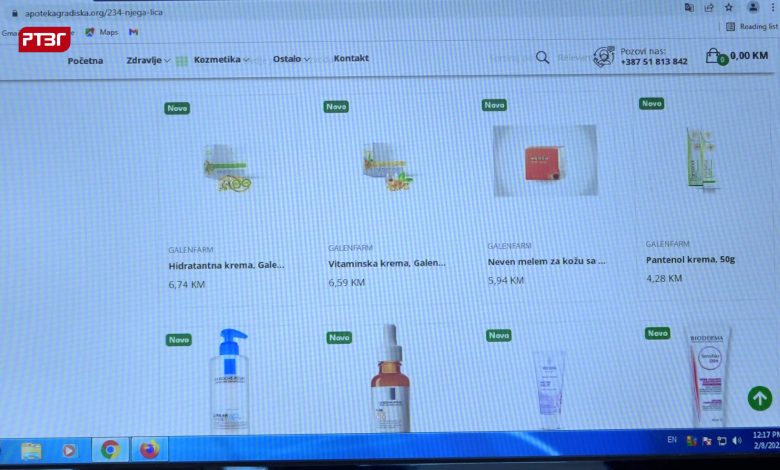The image size is (780, 470).
Task: Click GALENFARM brand above Pantenol krema
Action: click(667, 244)
